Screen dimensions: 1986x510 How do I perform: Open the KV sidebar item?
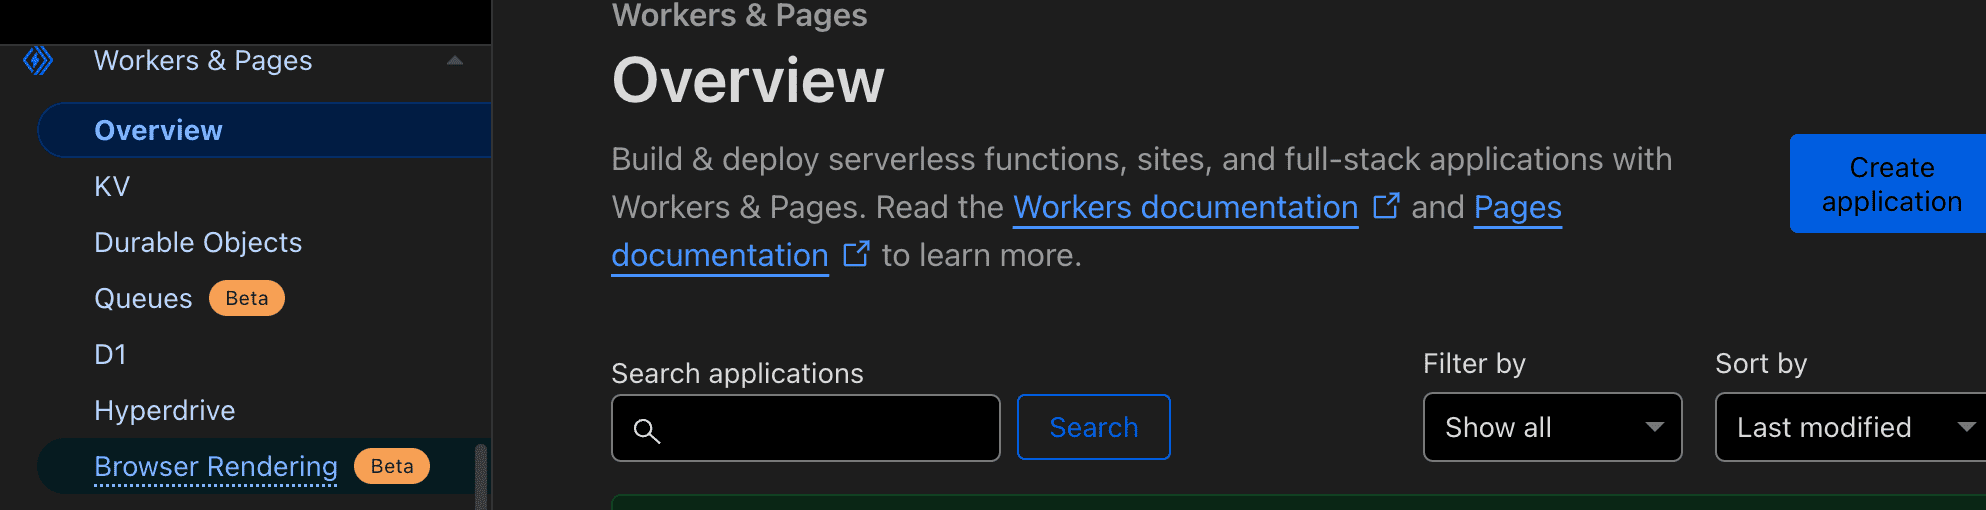[112, 186]
